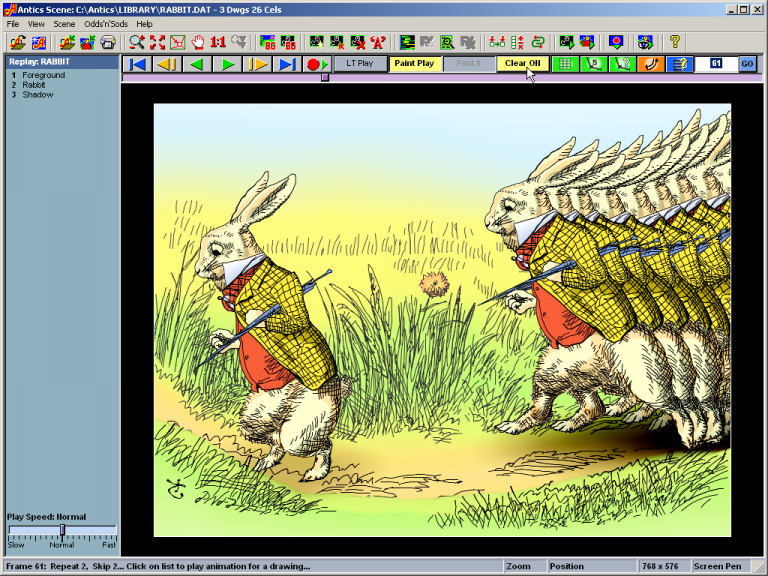The height and width of the screenshot is (576, 768).
Task: Select the zoom magnifier tool
Action: (x=137, y=43)
